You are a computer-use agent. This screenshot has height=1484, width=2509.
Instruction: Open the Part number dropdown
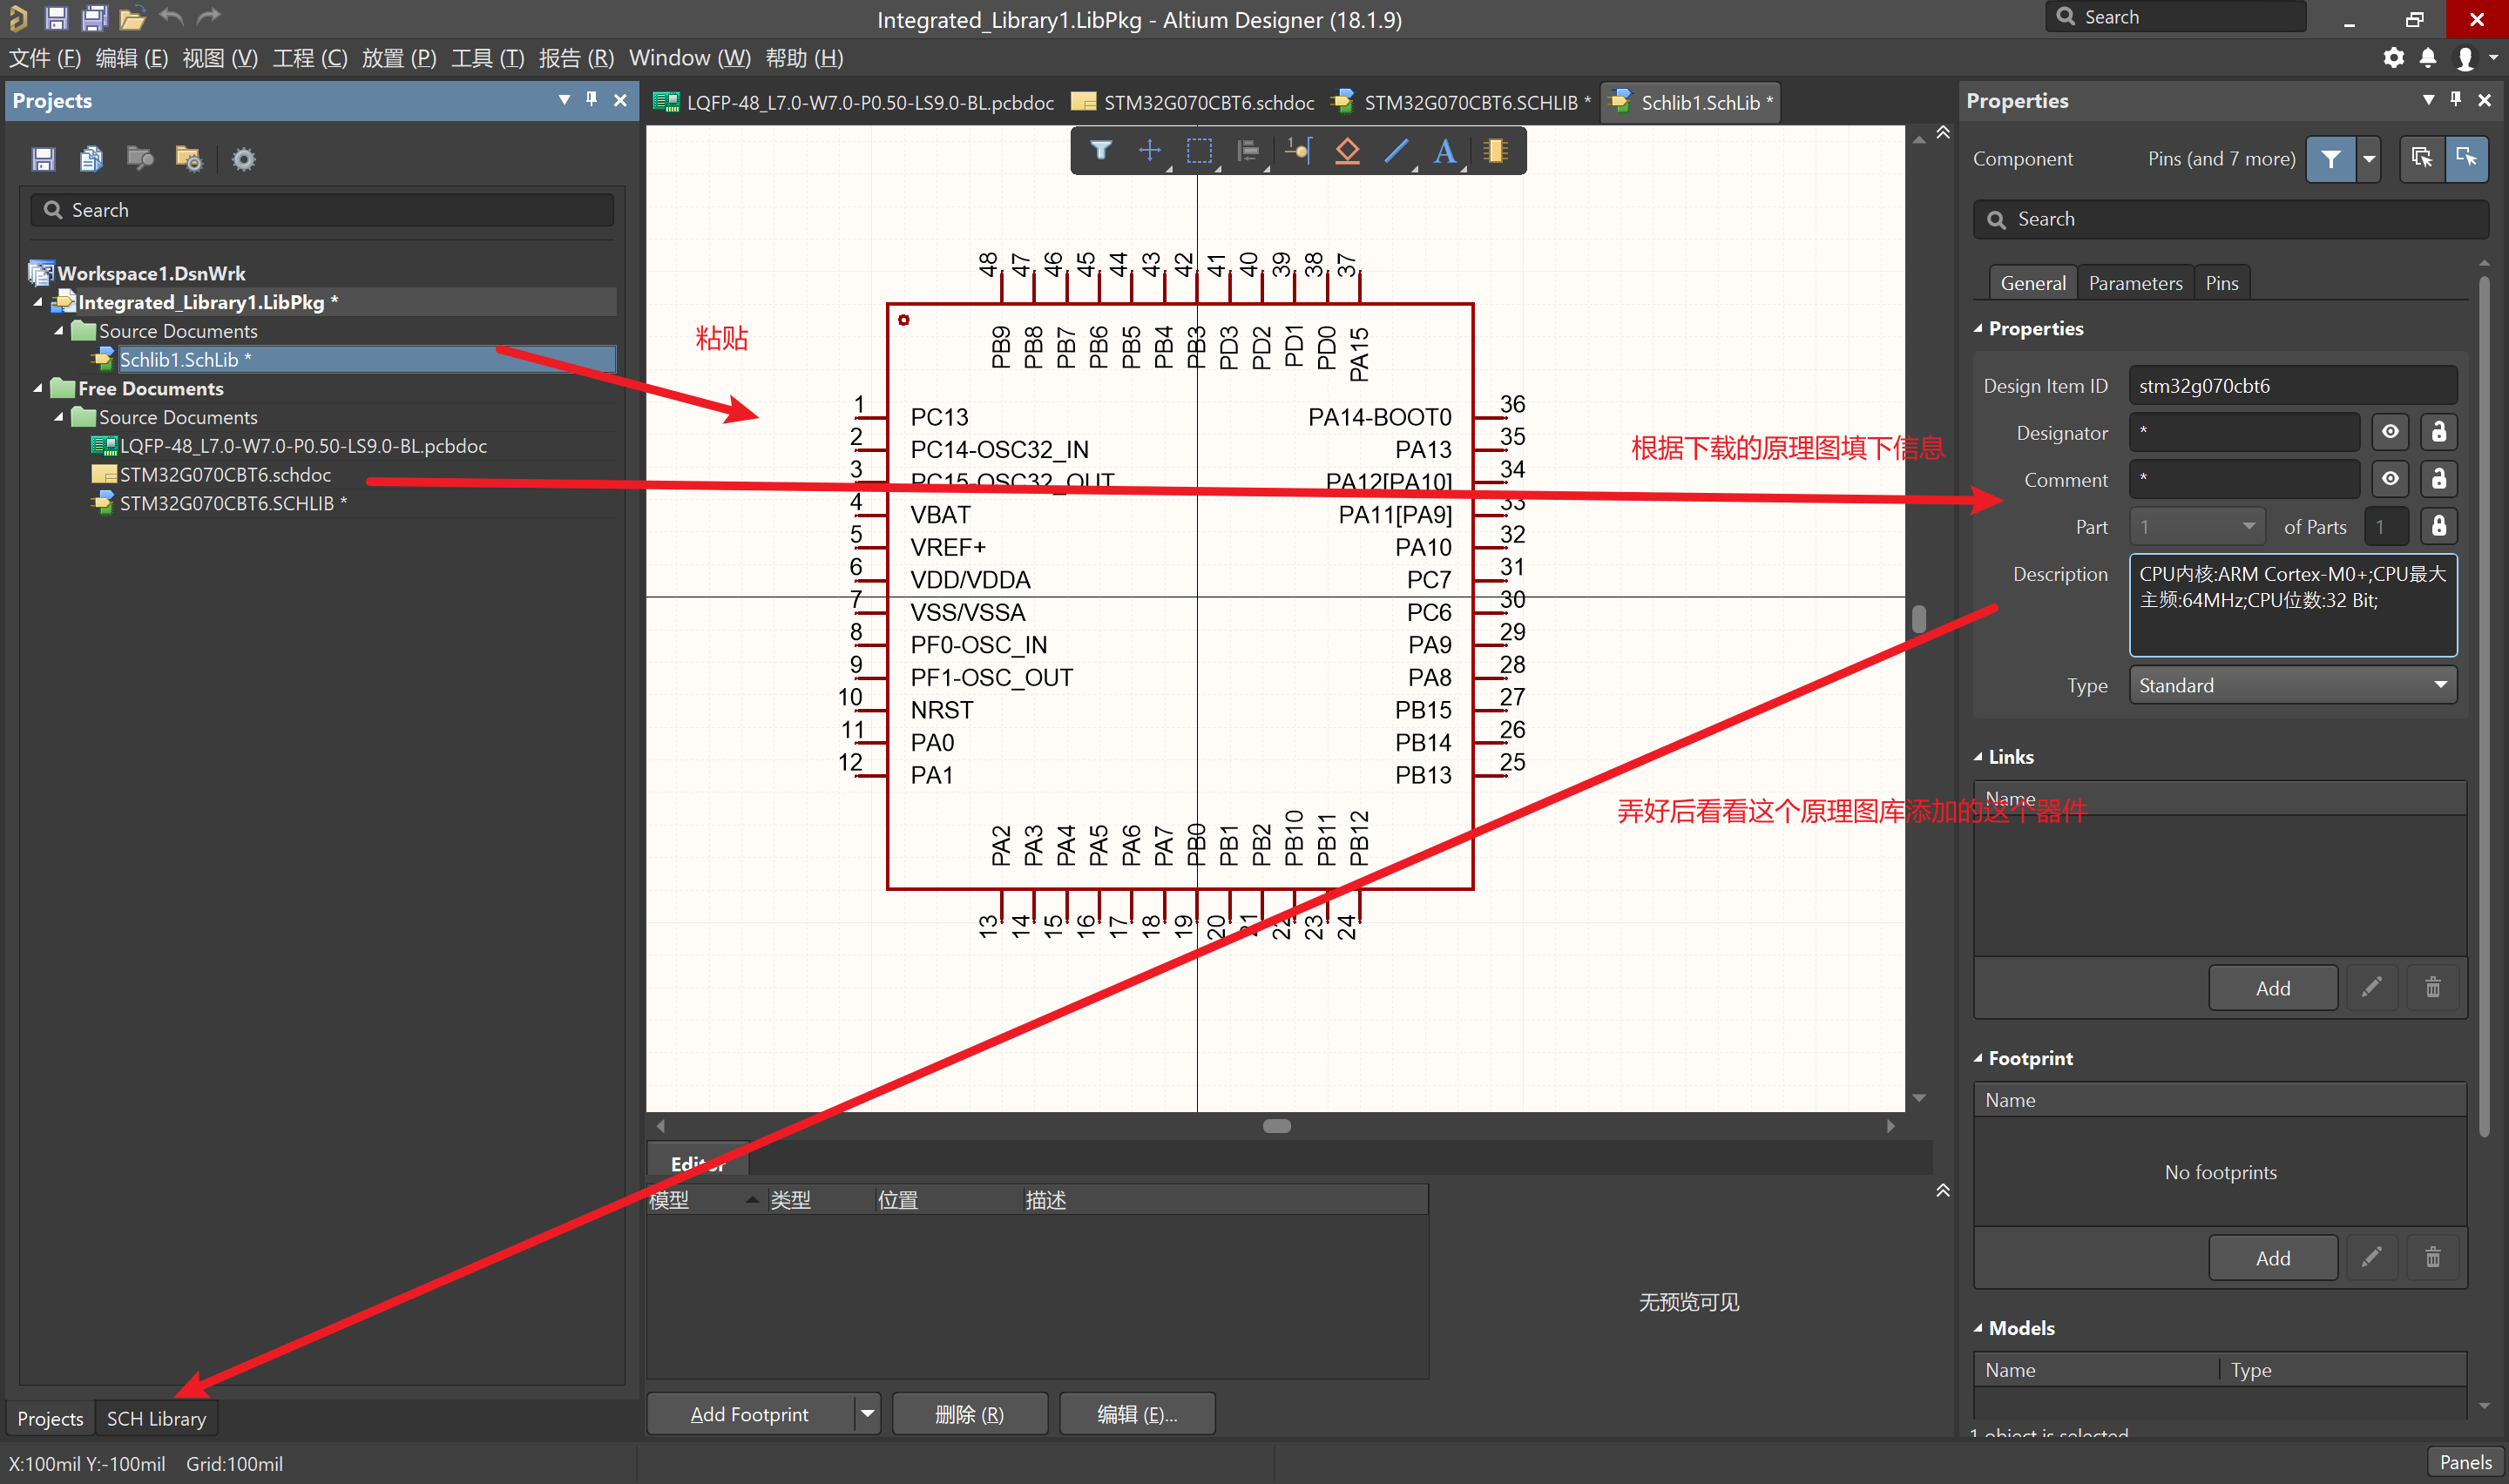coord(2195,526)
